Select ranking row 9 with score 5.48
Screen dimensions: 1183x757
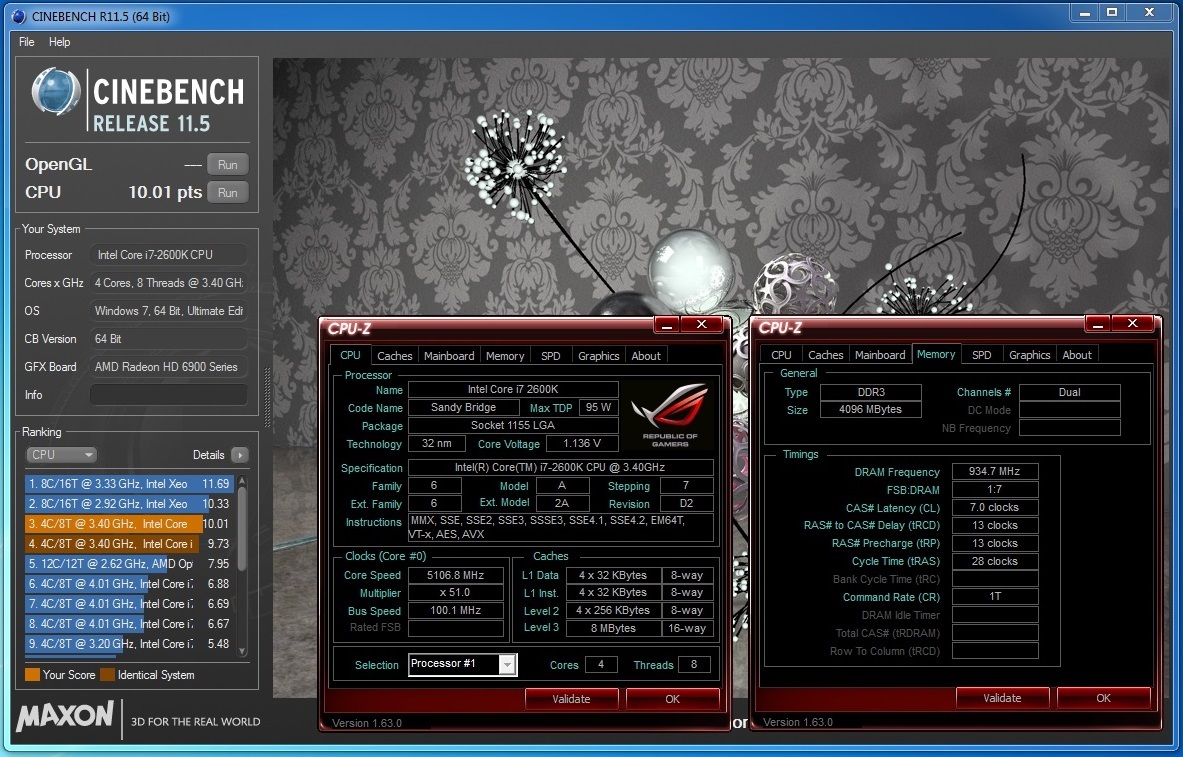coord(129,644)
